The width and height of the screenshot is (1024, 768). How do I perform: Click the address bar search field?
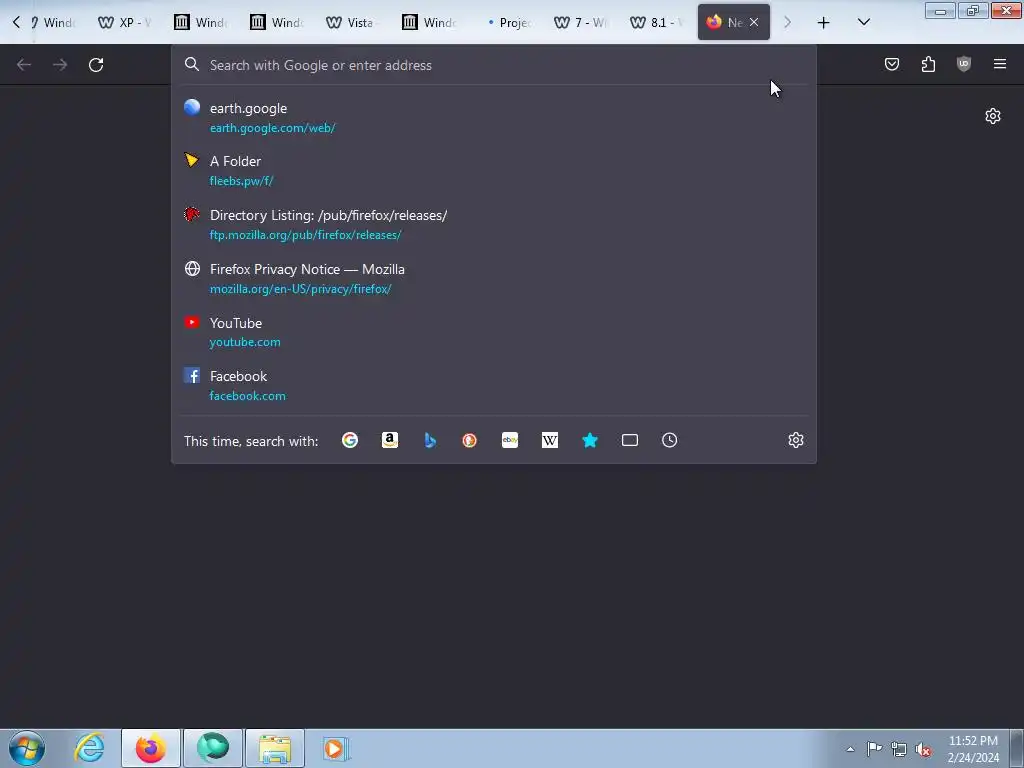[494, 65]
